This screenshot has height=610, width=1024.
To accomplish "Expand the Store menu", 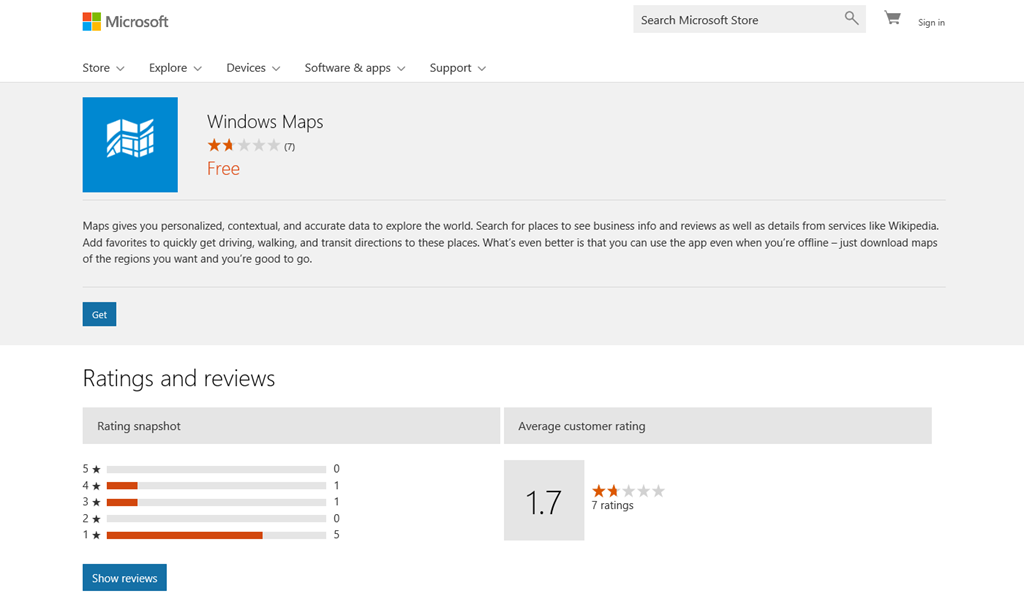I will (103, 68).
